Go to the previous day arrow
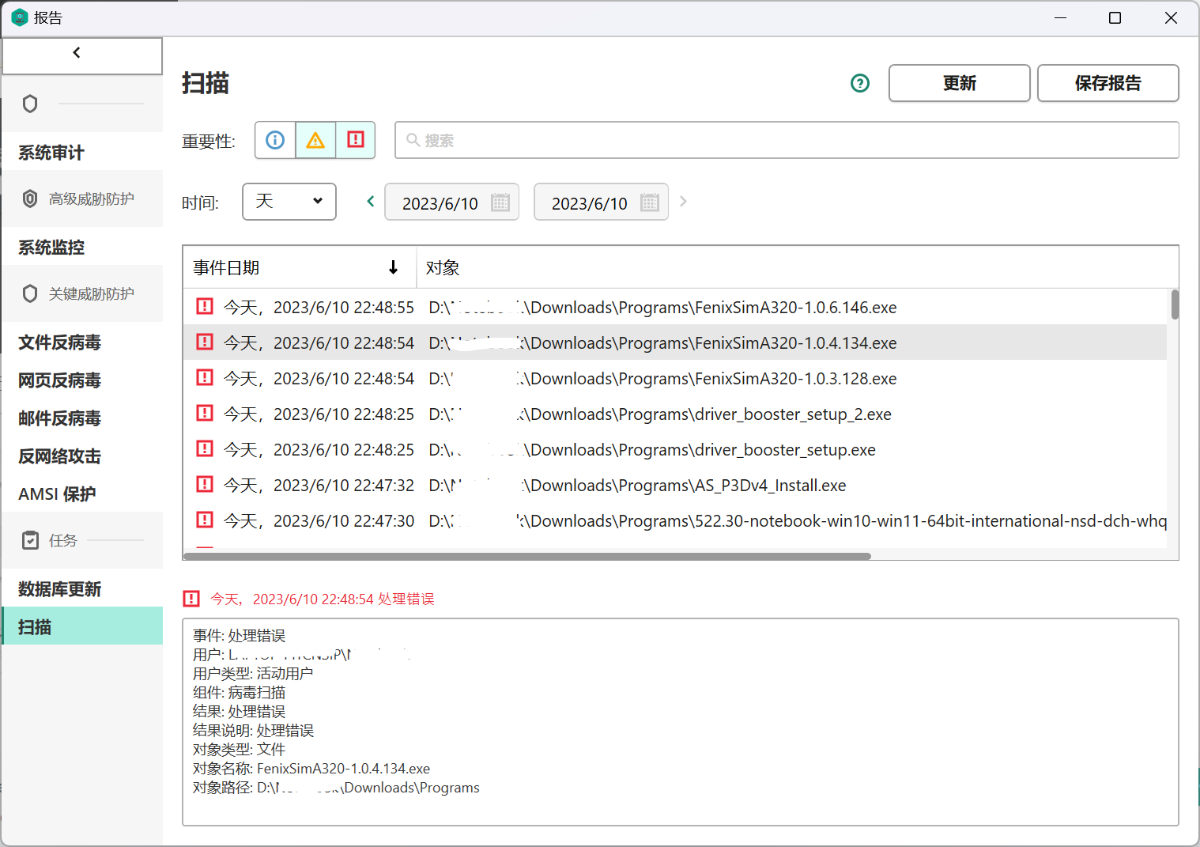This screenshot has height=847, width=1200. (x=371, y=202)
